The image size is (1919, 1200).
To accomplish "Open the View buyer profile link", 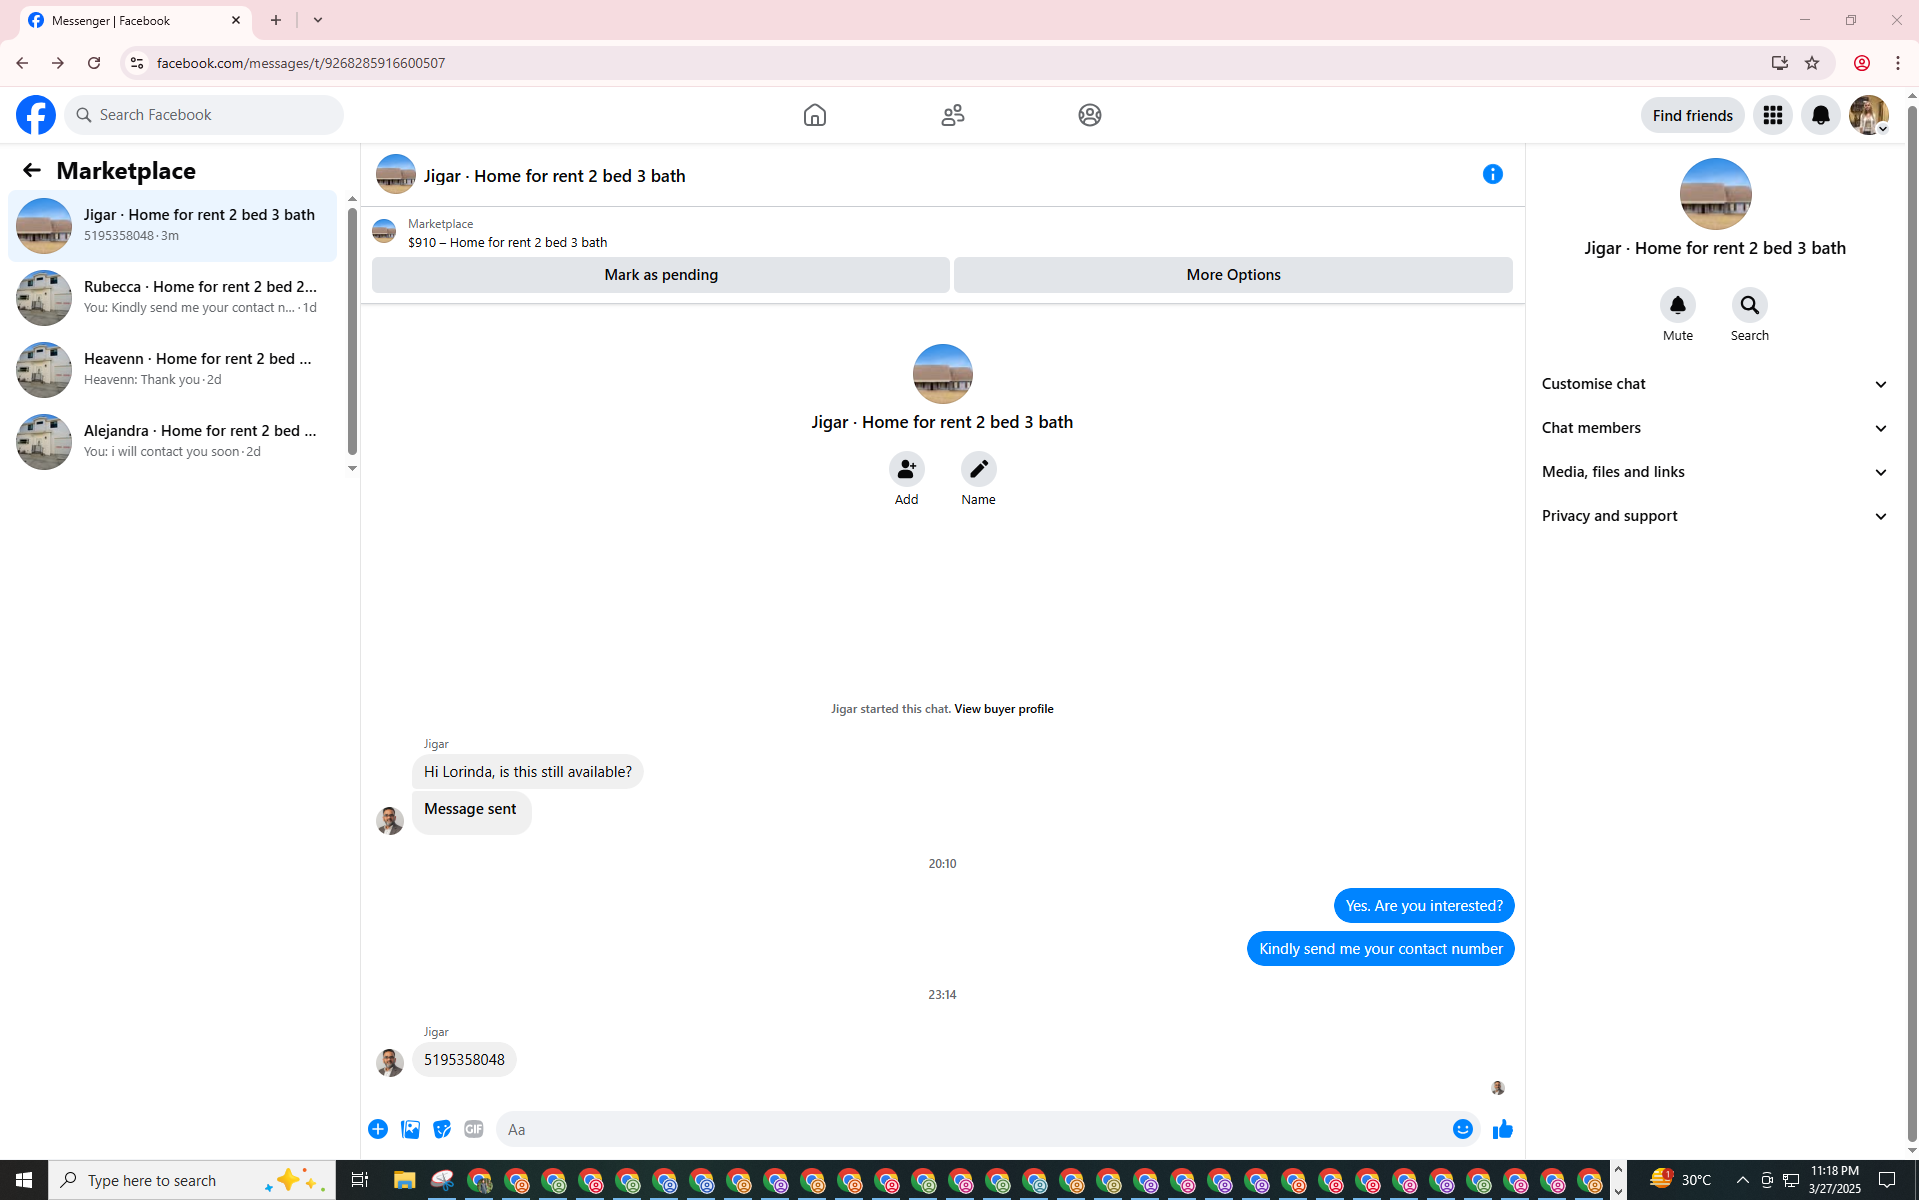I will coord(1003,709).
